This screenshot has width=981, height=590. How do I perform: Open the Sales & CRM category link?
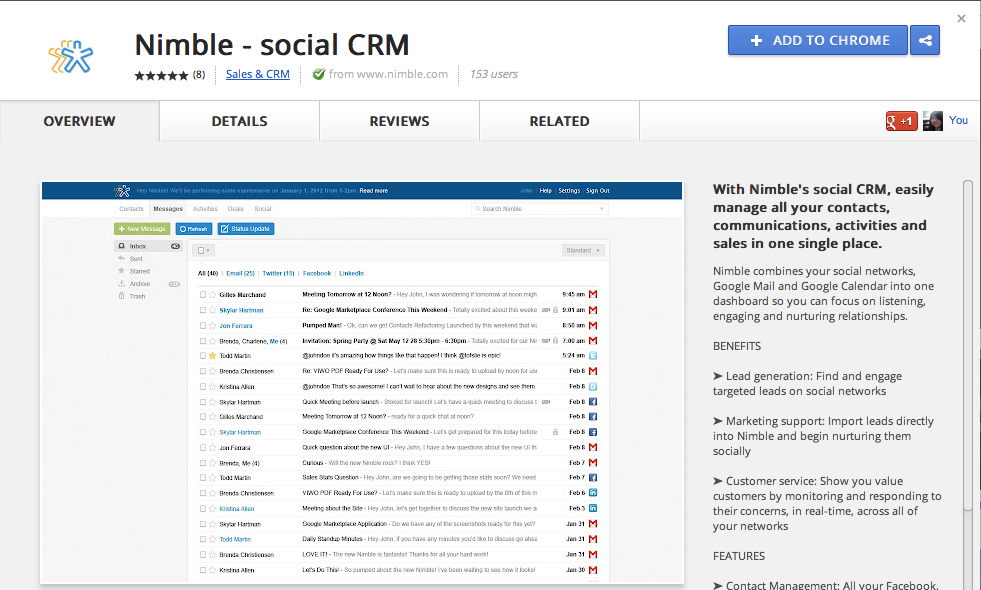(258, 74)
